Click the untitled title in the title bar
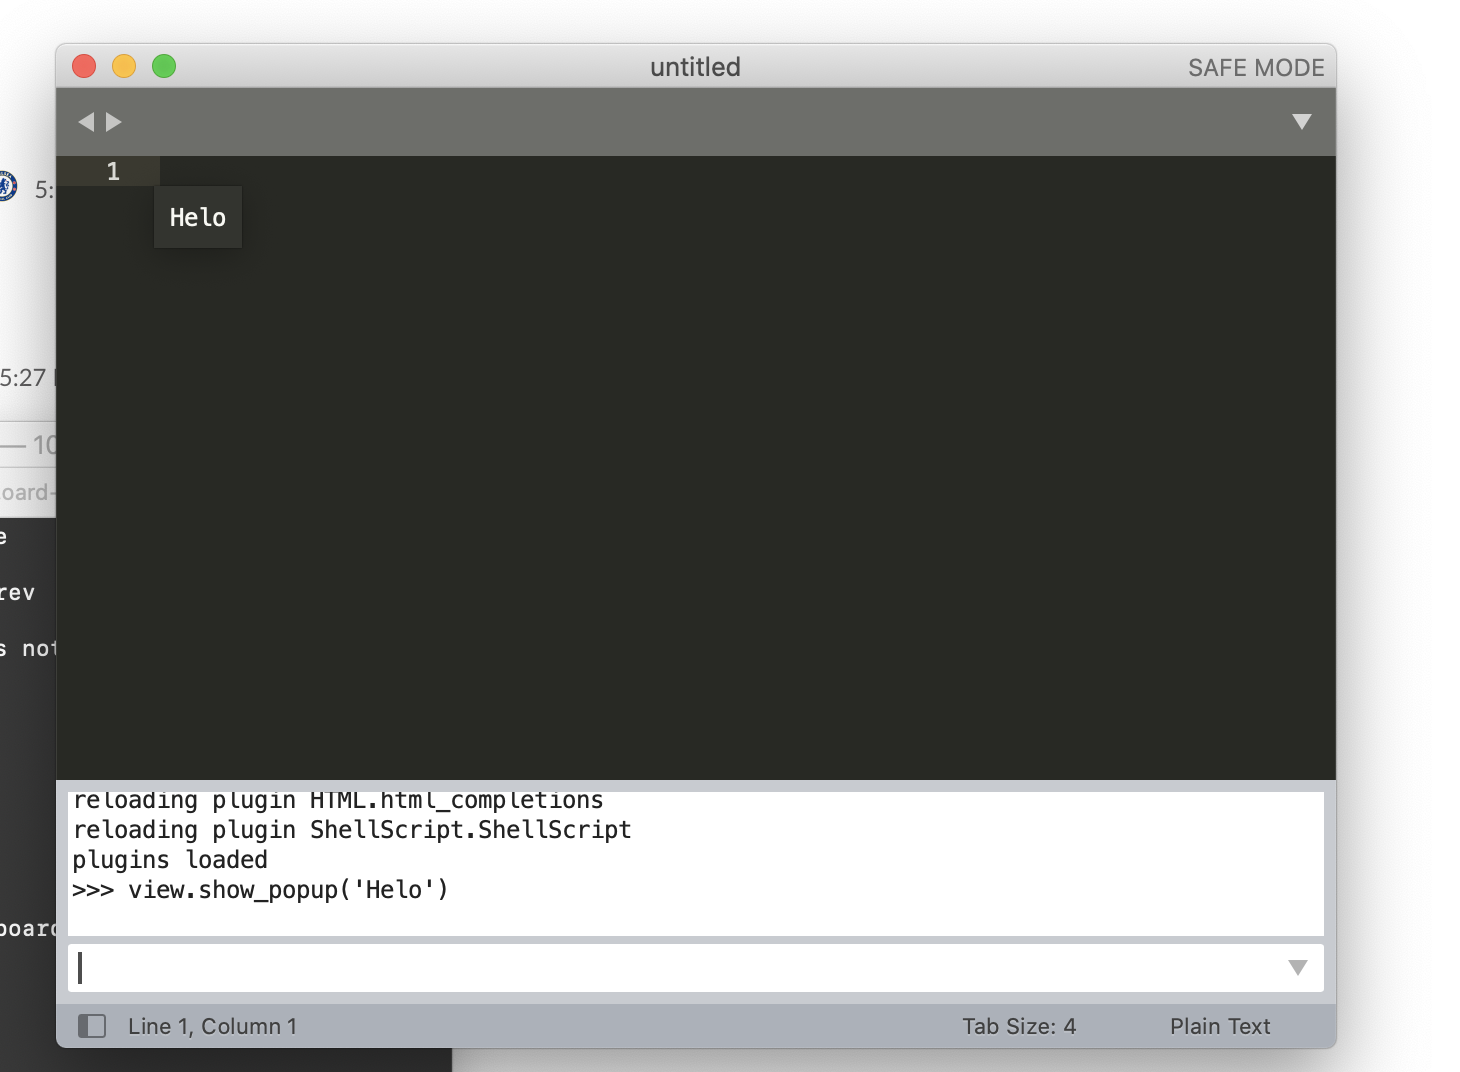Image resolution: width=1460 pixels, height=1072 pixels. pyautogui.click(x=695, y=66)
